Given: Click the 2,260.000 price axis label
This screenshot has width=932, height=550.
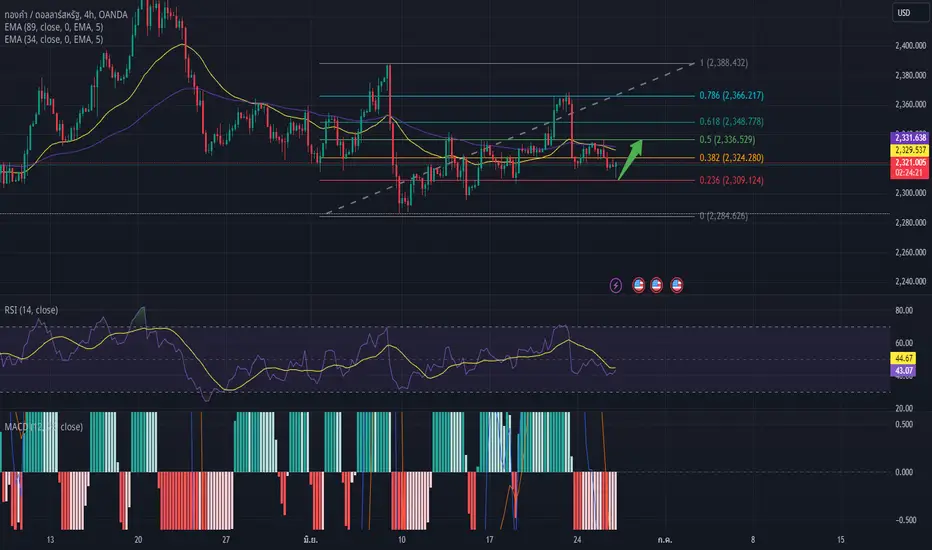Looking at the screenshot, I should coord(910,253).
